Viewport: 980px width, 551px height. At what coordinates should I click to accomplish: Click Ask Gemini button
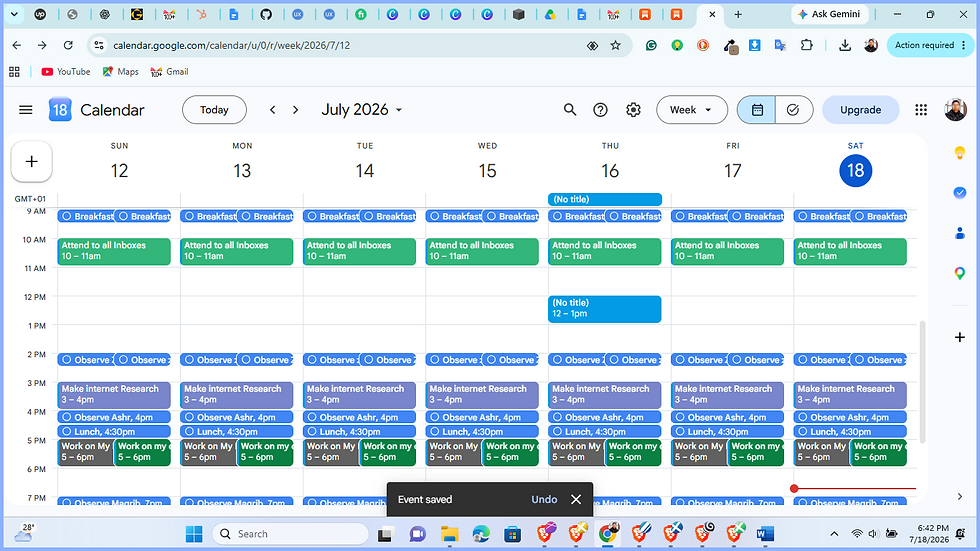pos(829,14)
